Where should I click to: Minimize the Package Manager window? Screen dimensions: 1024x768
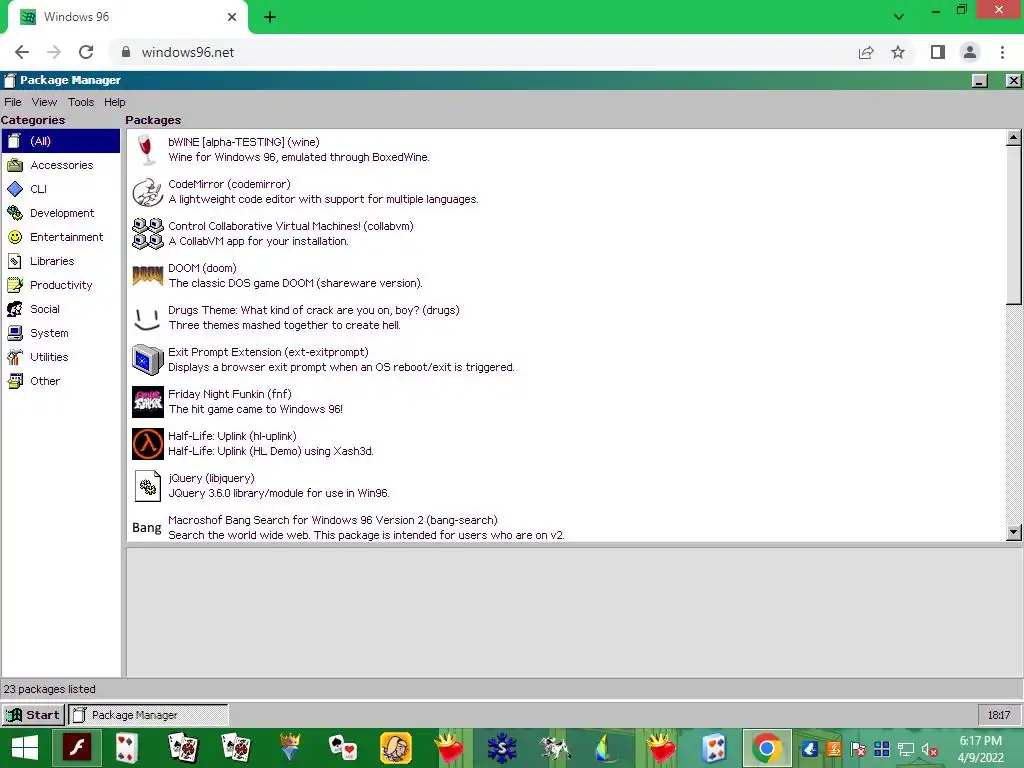click(980, 80)
